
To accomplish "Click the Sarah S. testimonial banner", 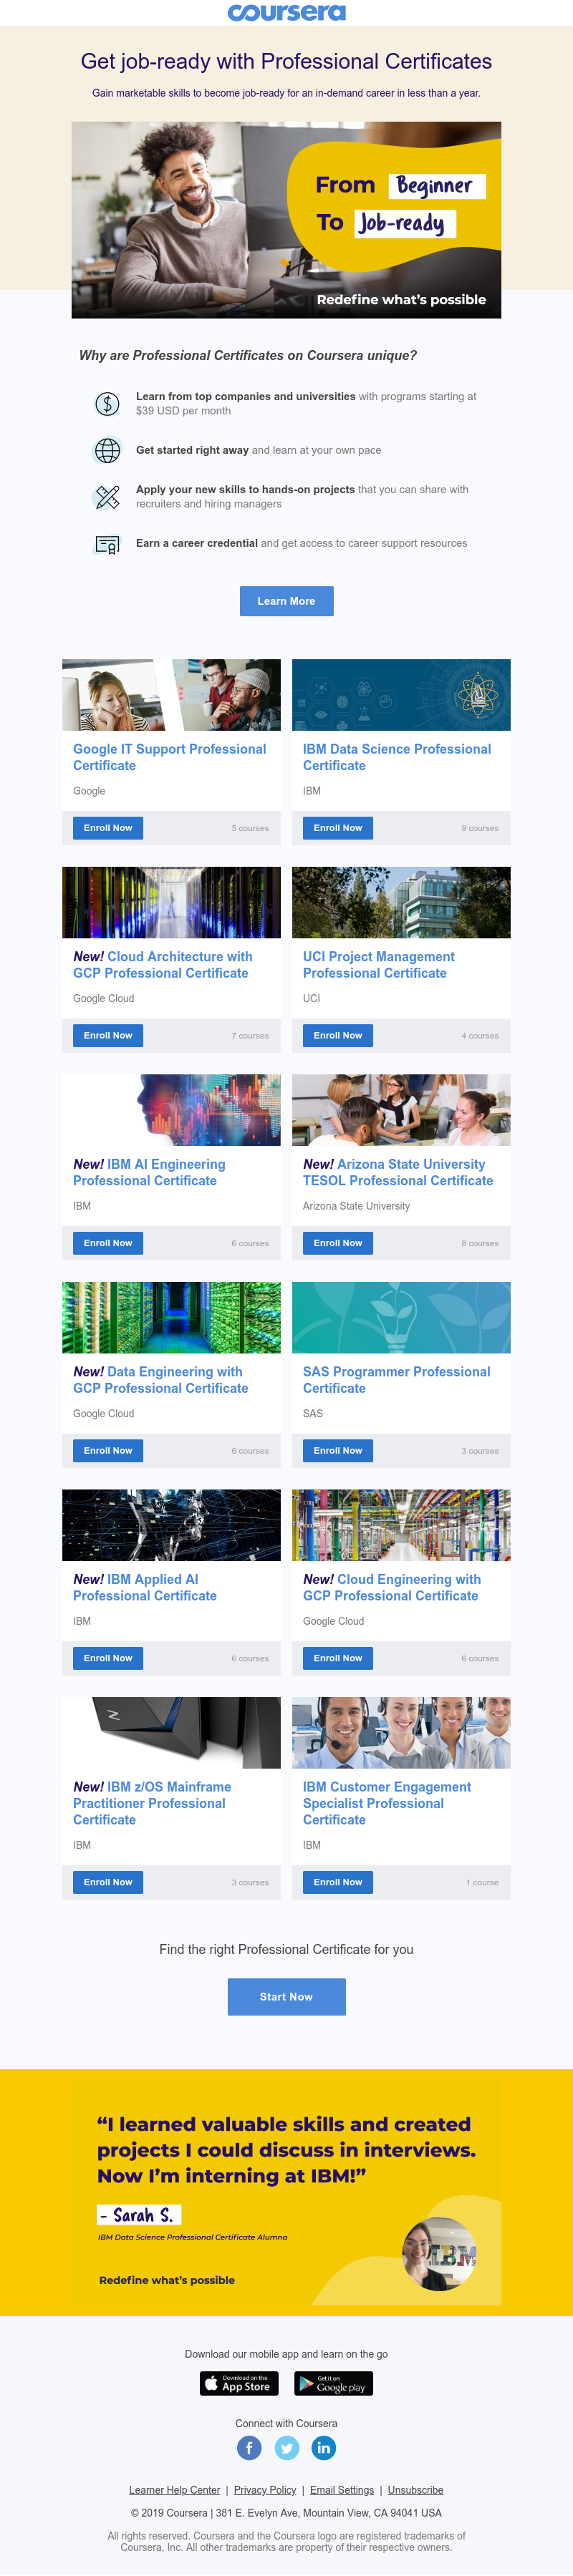I will point(286,2193).
